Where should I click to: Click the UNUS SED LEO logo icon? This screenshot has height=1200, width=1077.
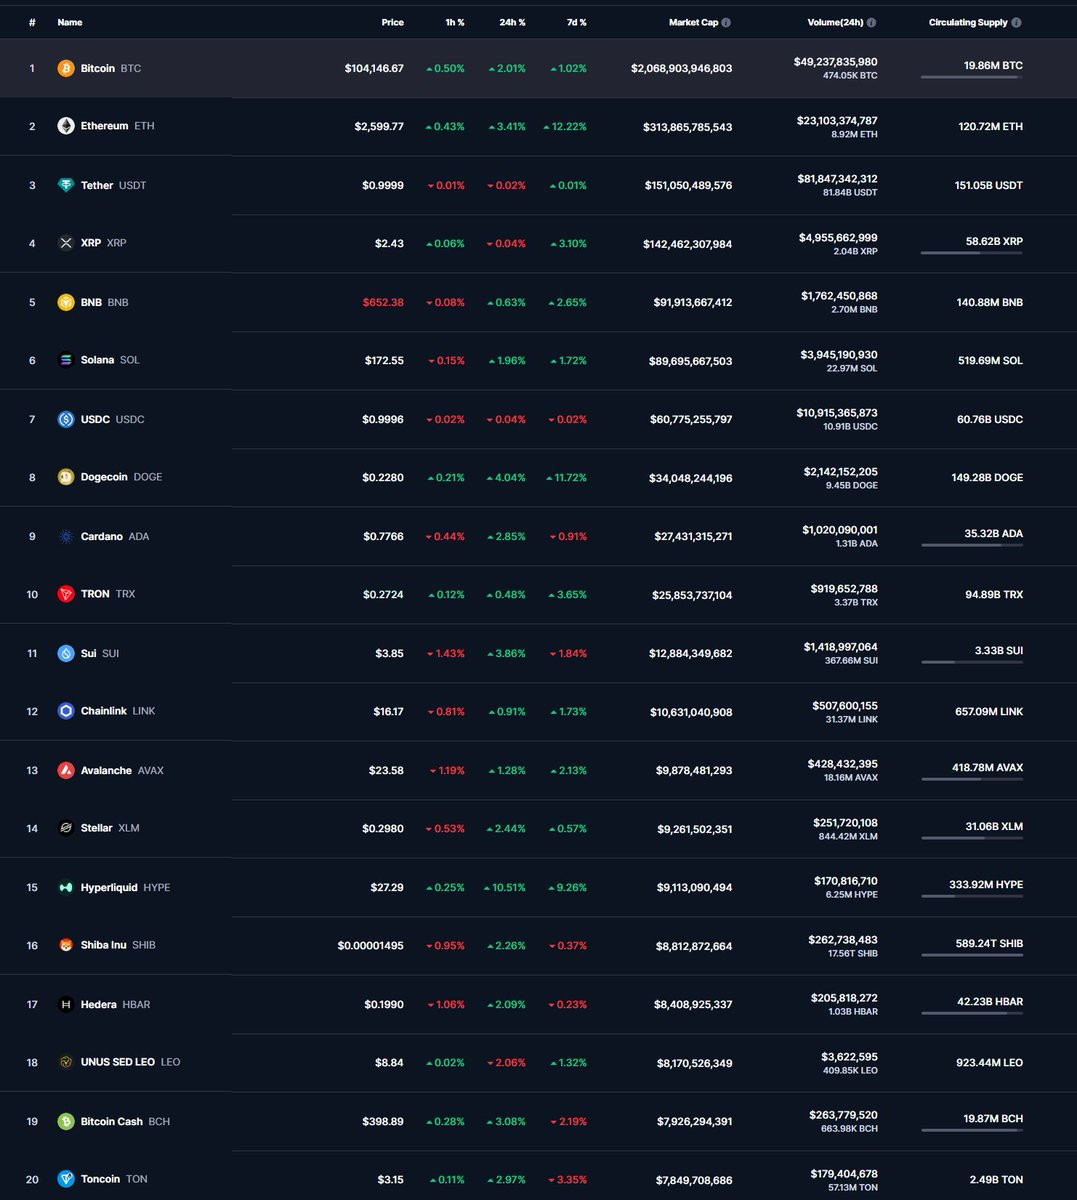coord(66,1062)
